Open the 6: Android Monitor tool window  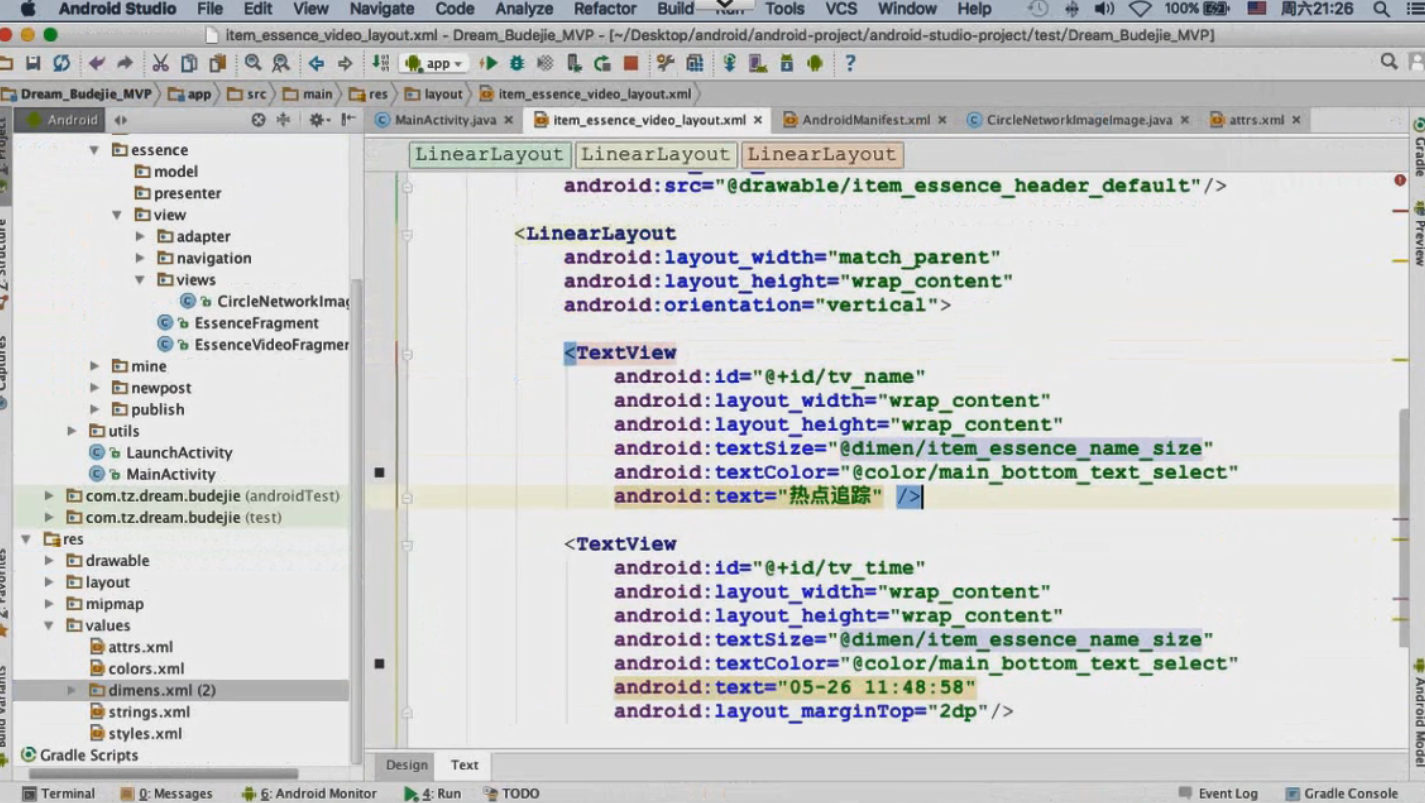coord(309,793)
